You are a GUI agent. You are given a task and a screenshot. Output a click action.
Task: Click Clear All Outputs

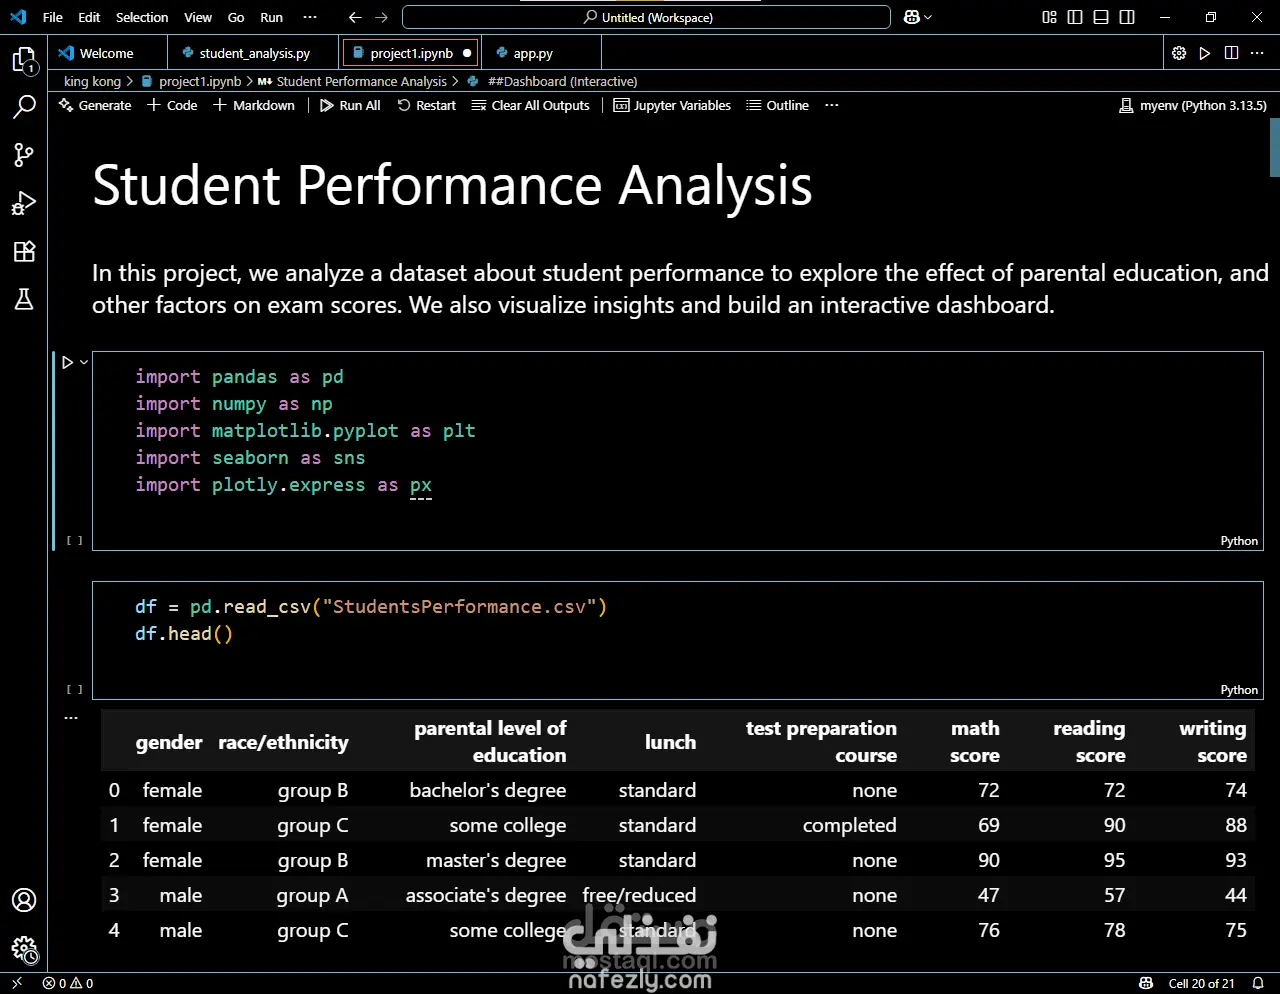click(x=531, y=105)
